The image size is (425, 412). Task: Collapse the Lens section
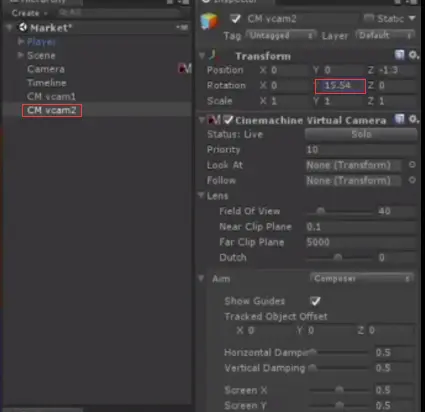[x=201, y=195]
